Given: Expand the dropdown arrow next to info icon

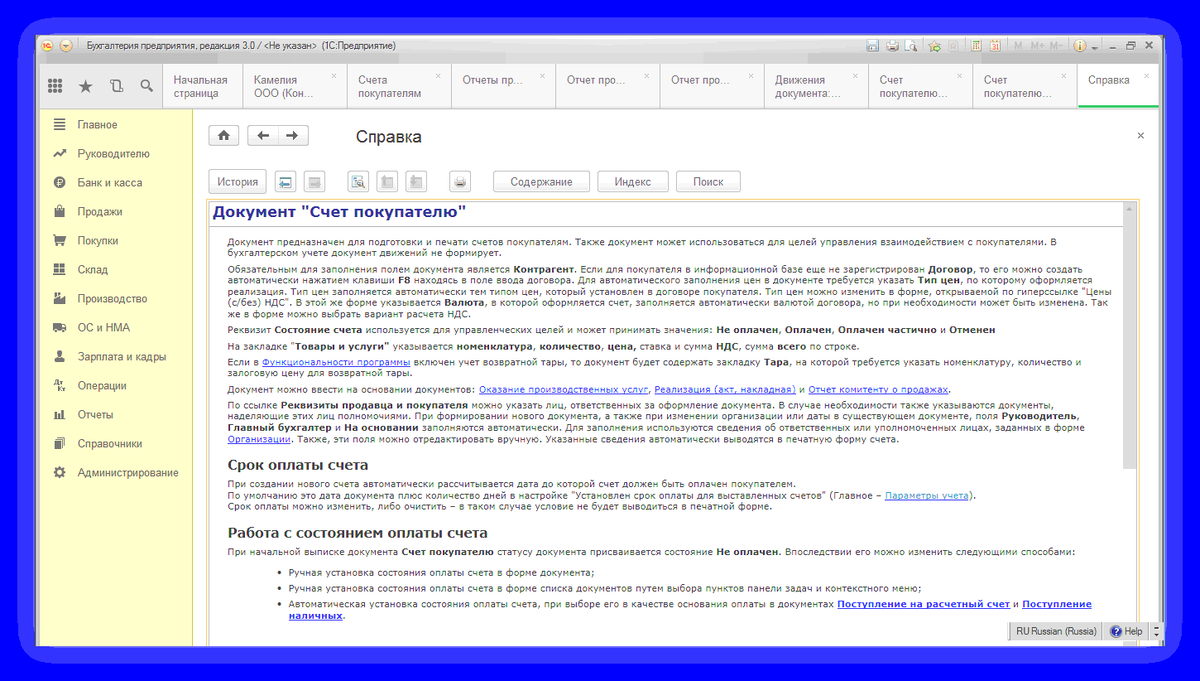Looking at the screenshot, I should (1095, 47).
